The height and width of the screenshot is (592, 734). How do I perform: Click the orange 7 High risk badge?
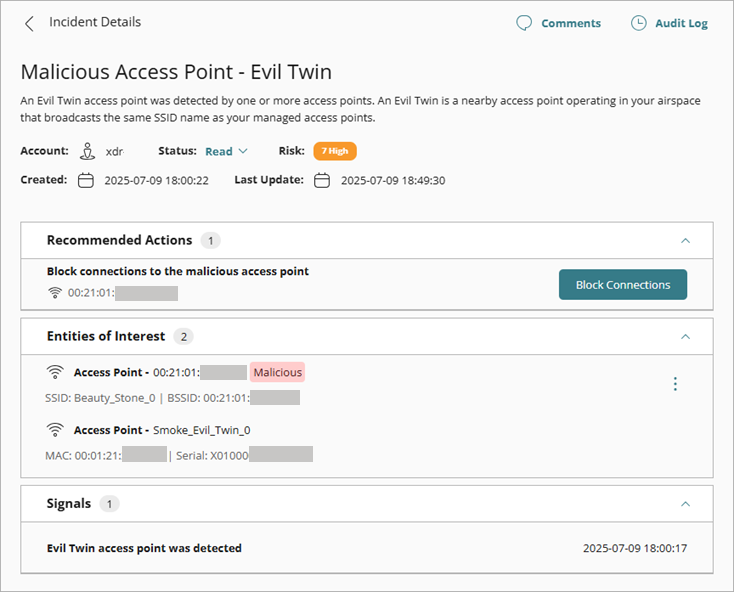(x=334, y=151)
